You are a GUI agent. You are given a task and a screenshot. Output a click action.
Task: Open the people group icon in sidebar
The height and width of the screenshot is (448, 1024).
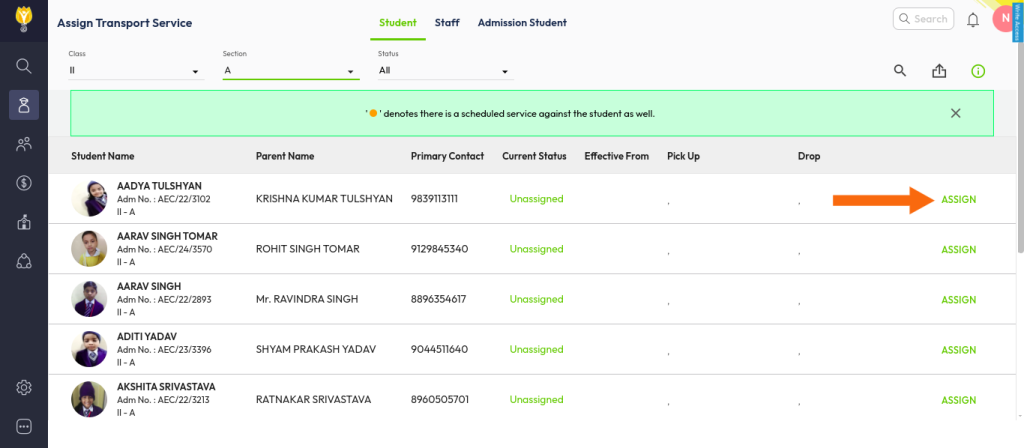(24, 144)
